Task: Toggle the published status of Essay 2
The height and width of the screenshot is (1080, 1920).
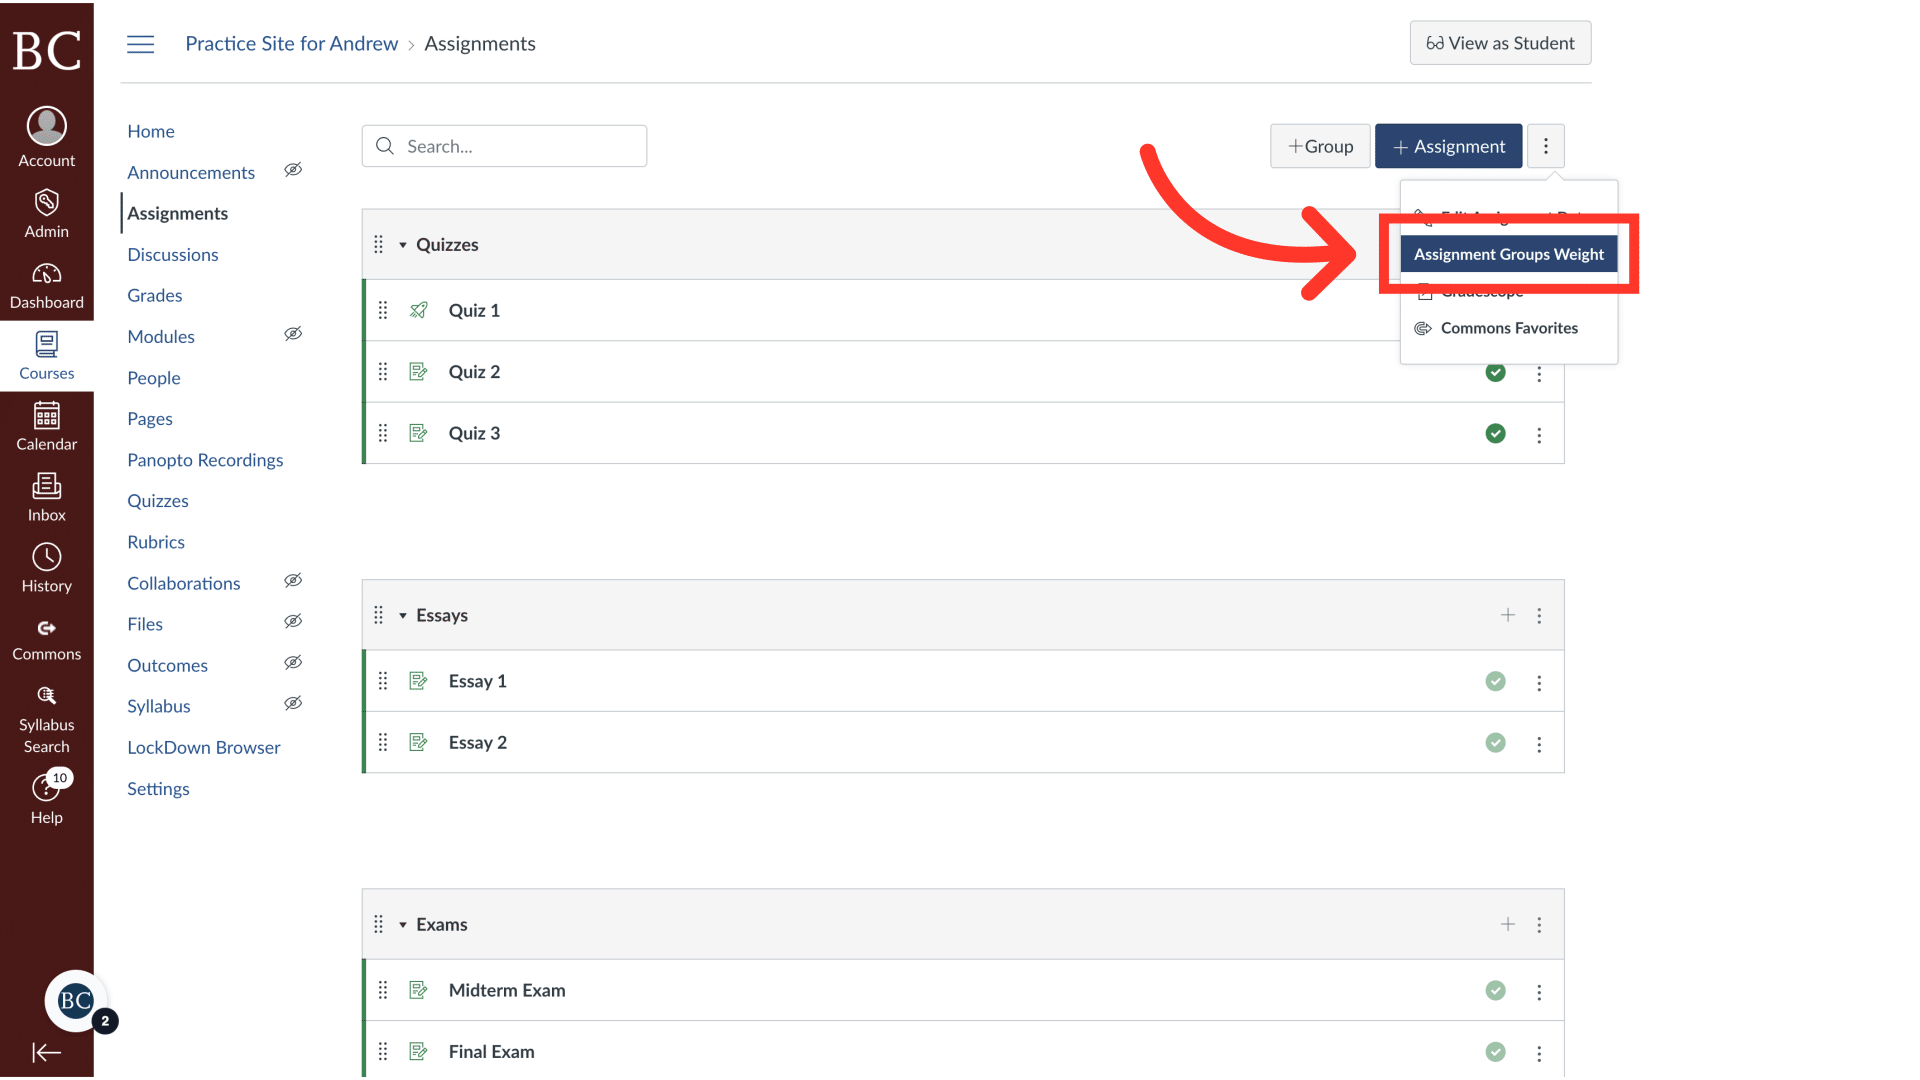Action: pyautogui.click(x=1495, y=742)
